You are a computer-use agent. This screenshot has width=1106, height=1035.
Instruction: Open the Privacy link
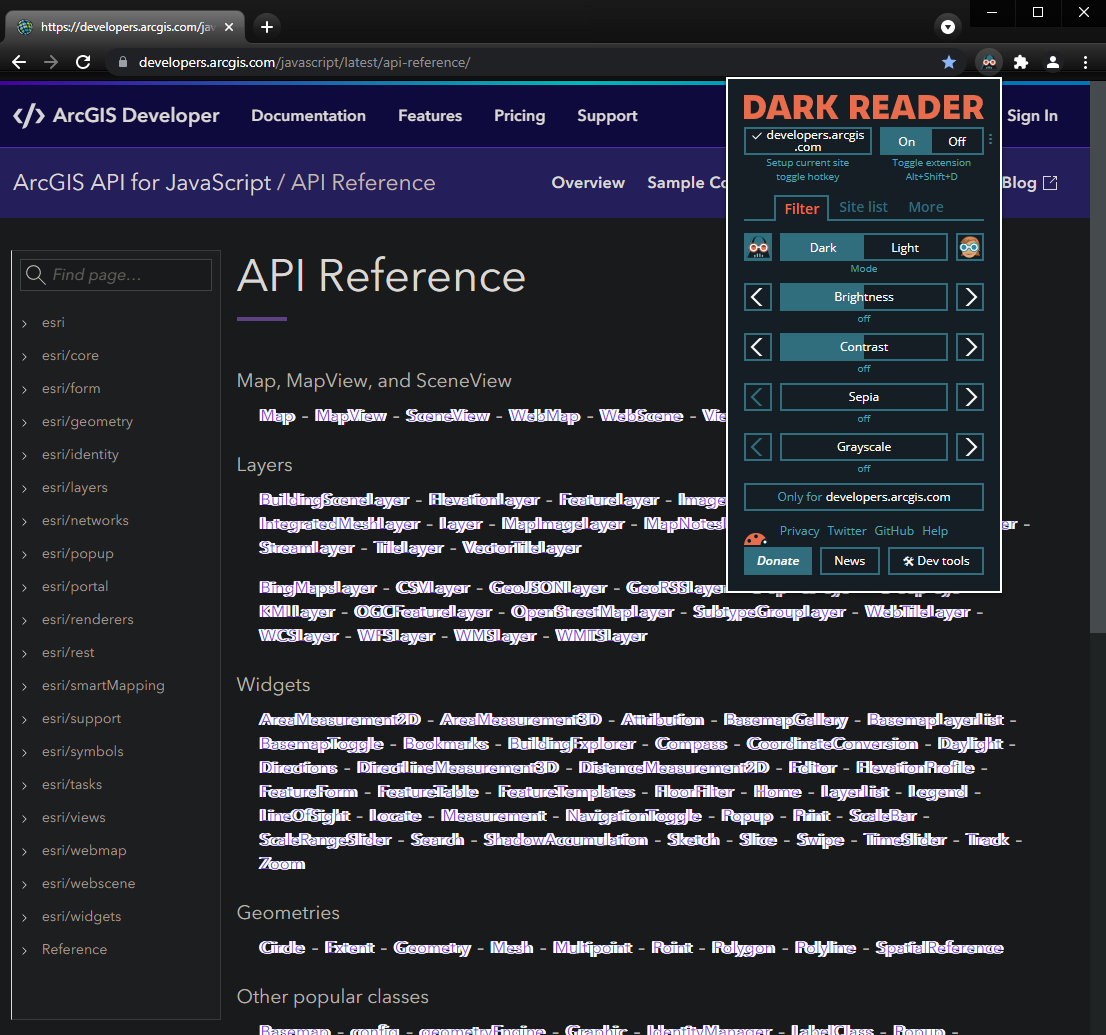tap(799, 531)
